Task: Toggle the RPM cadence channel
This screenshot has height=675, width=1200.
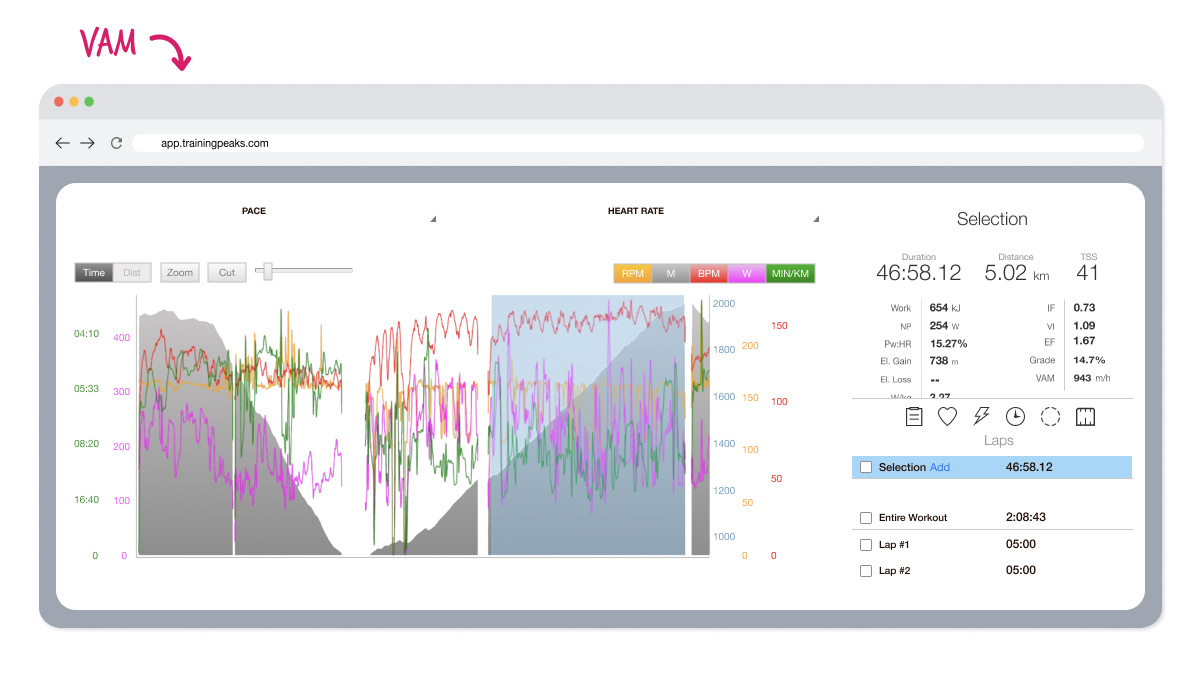Action: (632, 272)
